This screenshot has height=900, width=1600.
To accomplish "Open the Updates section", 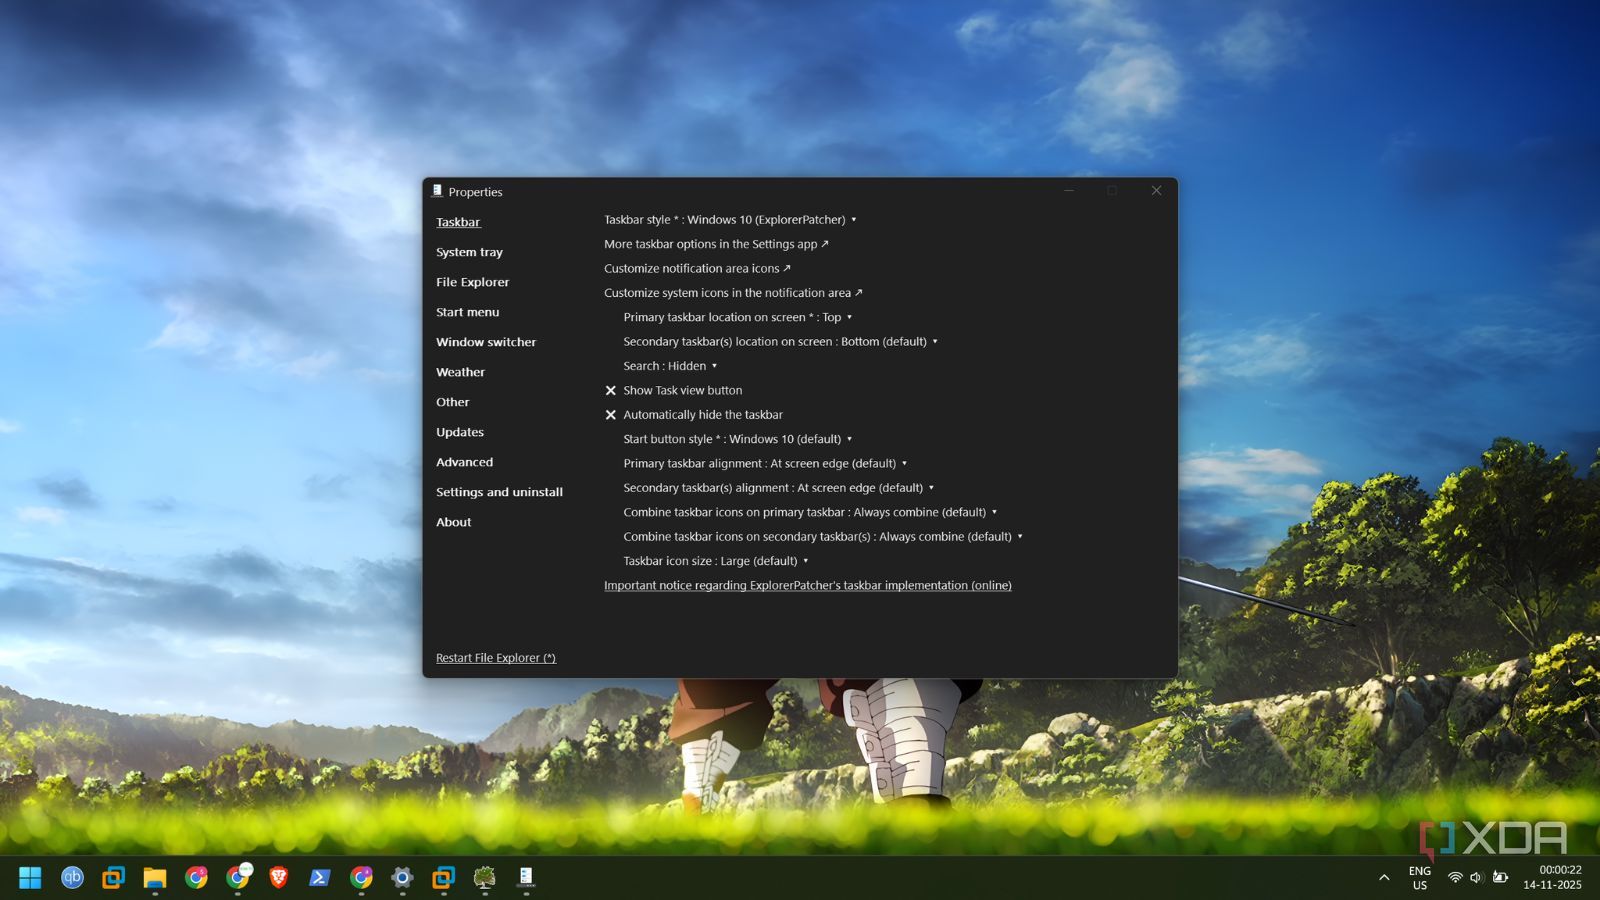I will pos(460,432).
